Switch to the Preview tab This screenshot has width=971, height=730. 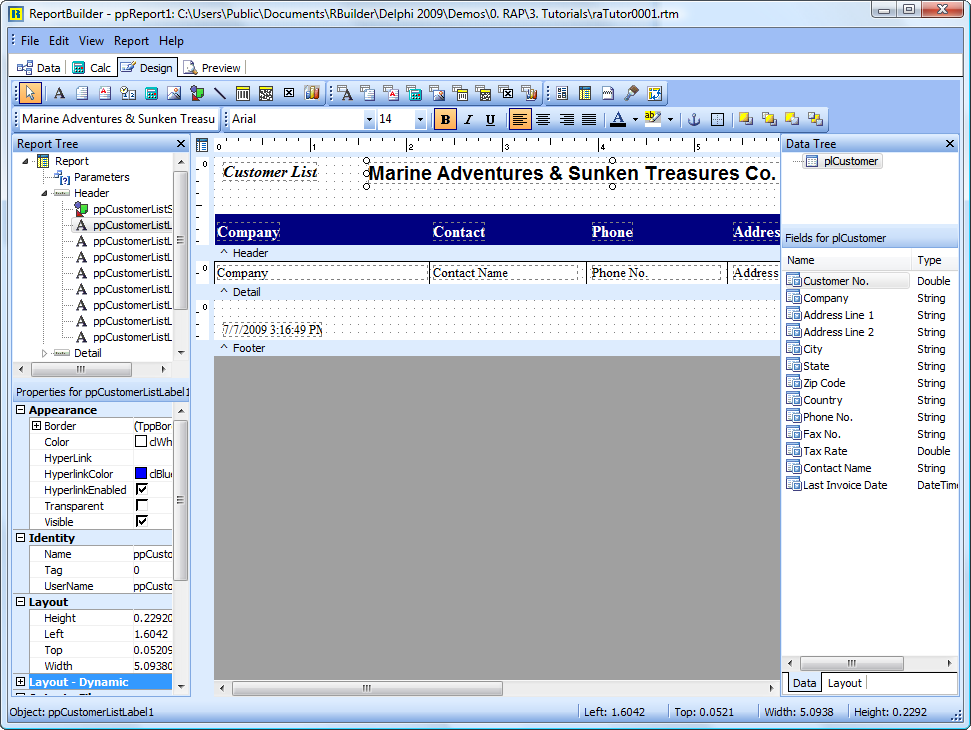click(x=212, y=67)
